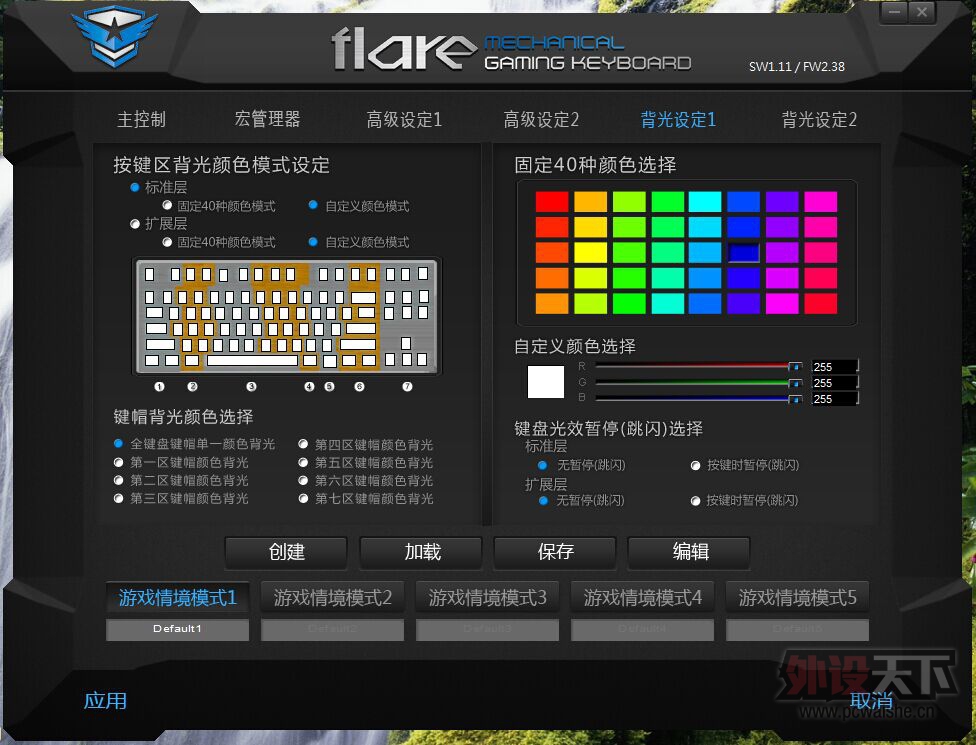The height and width of the screenshot is (745, 976).
Task: Click the G value field showing 255
Action: click(835, 383)
